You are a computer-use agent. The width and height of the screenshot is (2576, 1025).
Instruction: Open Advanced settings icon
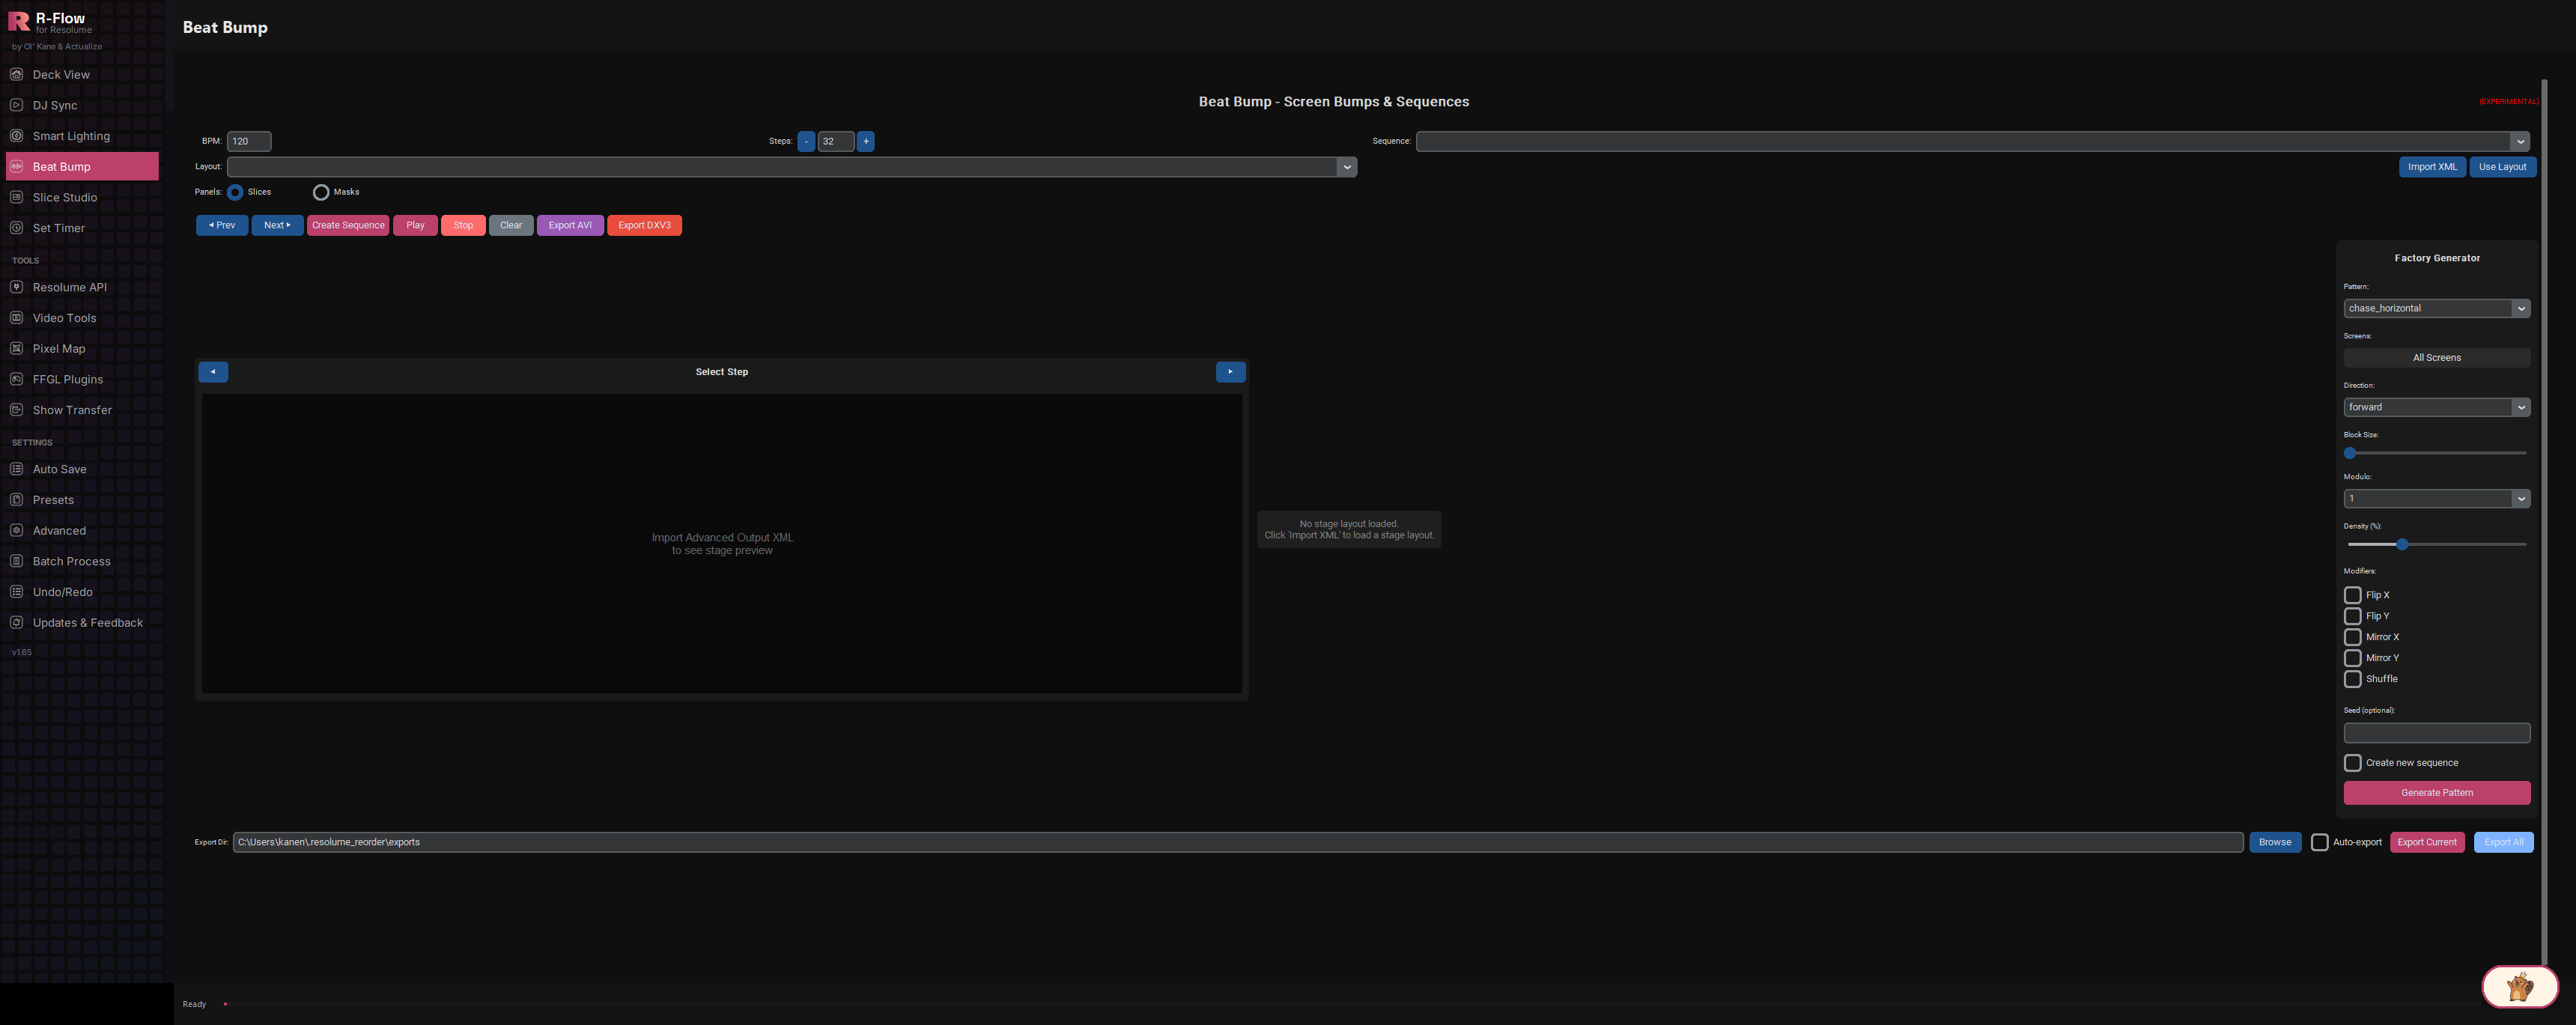click(16, 530)
